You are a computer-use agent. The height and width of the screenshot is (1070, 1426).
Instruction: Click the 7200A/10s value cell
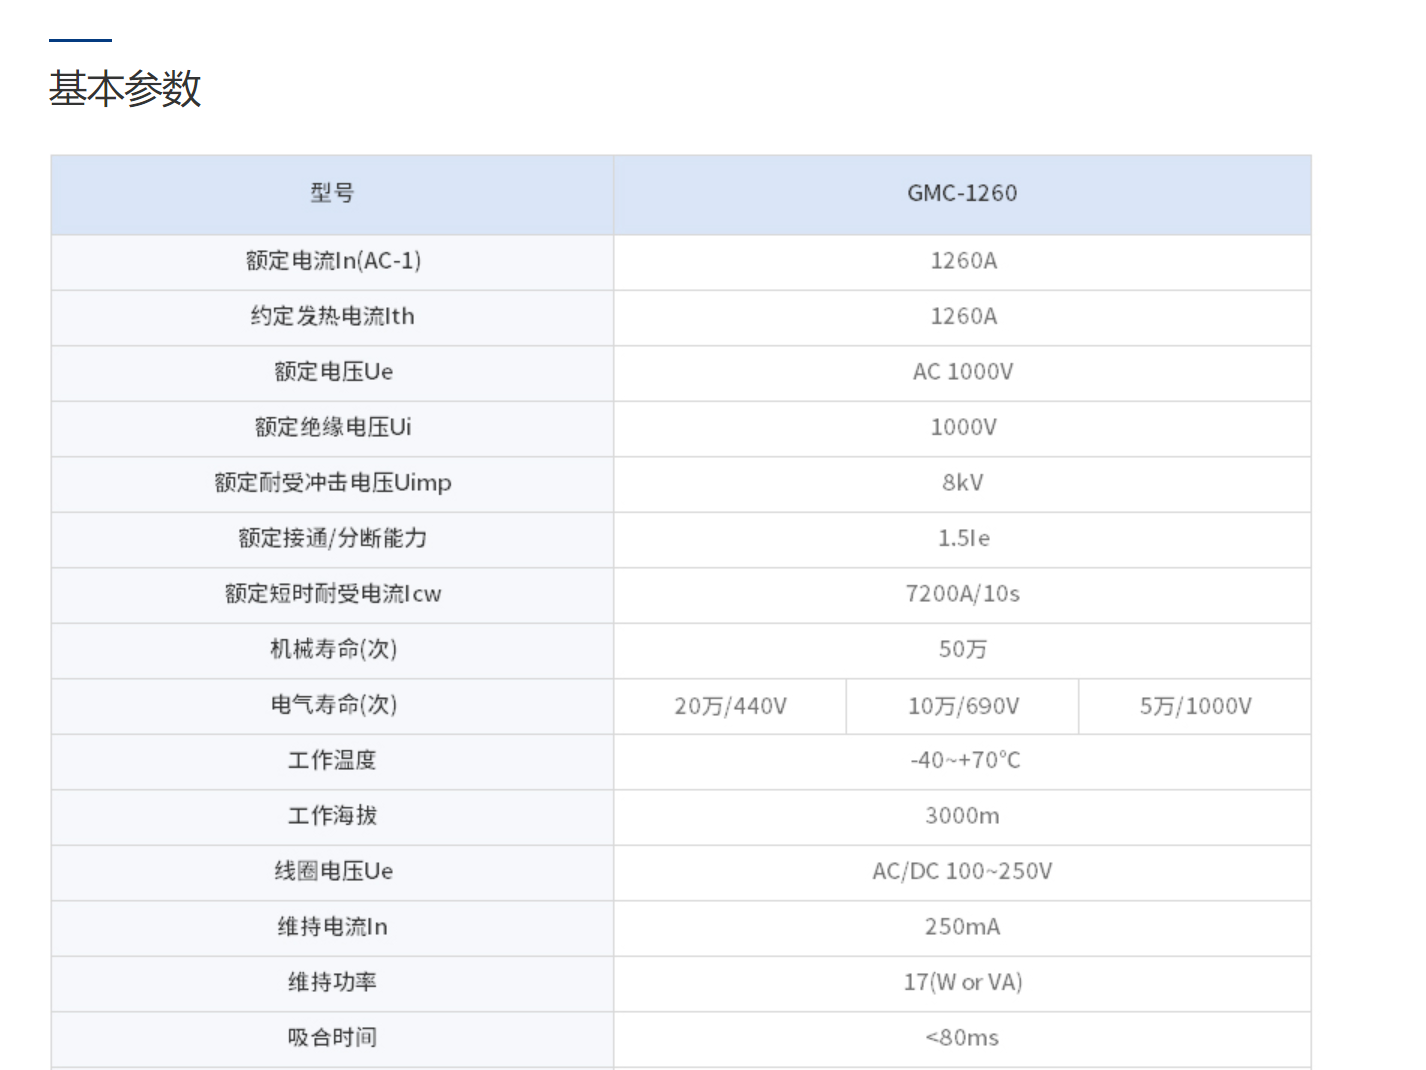pyautogui.click(x=962, y=594)
